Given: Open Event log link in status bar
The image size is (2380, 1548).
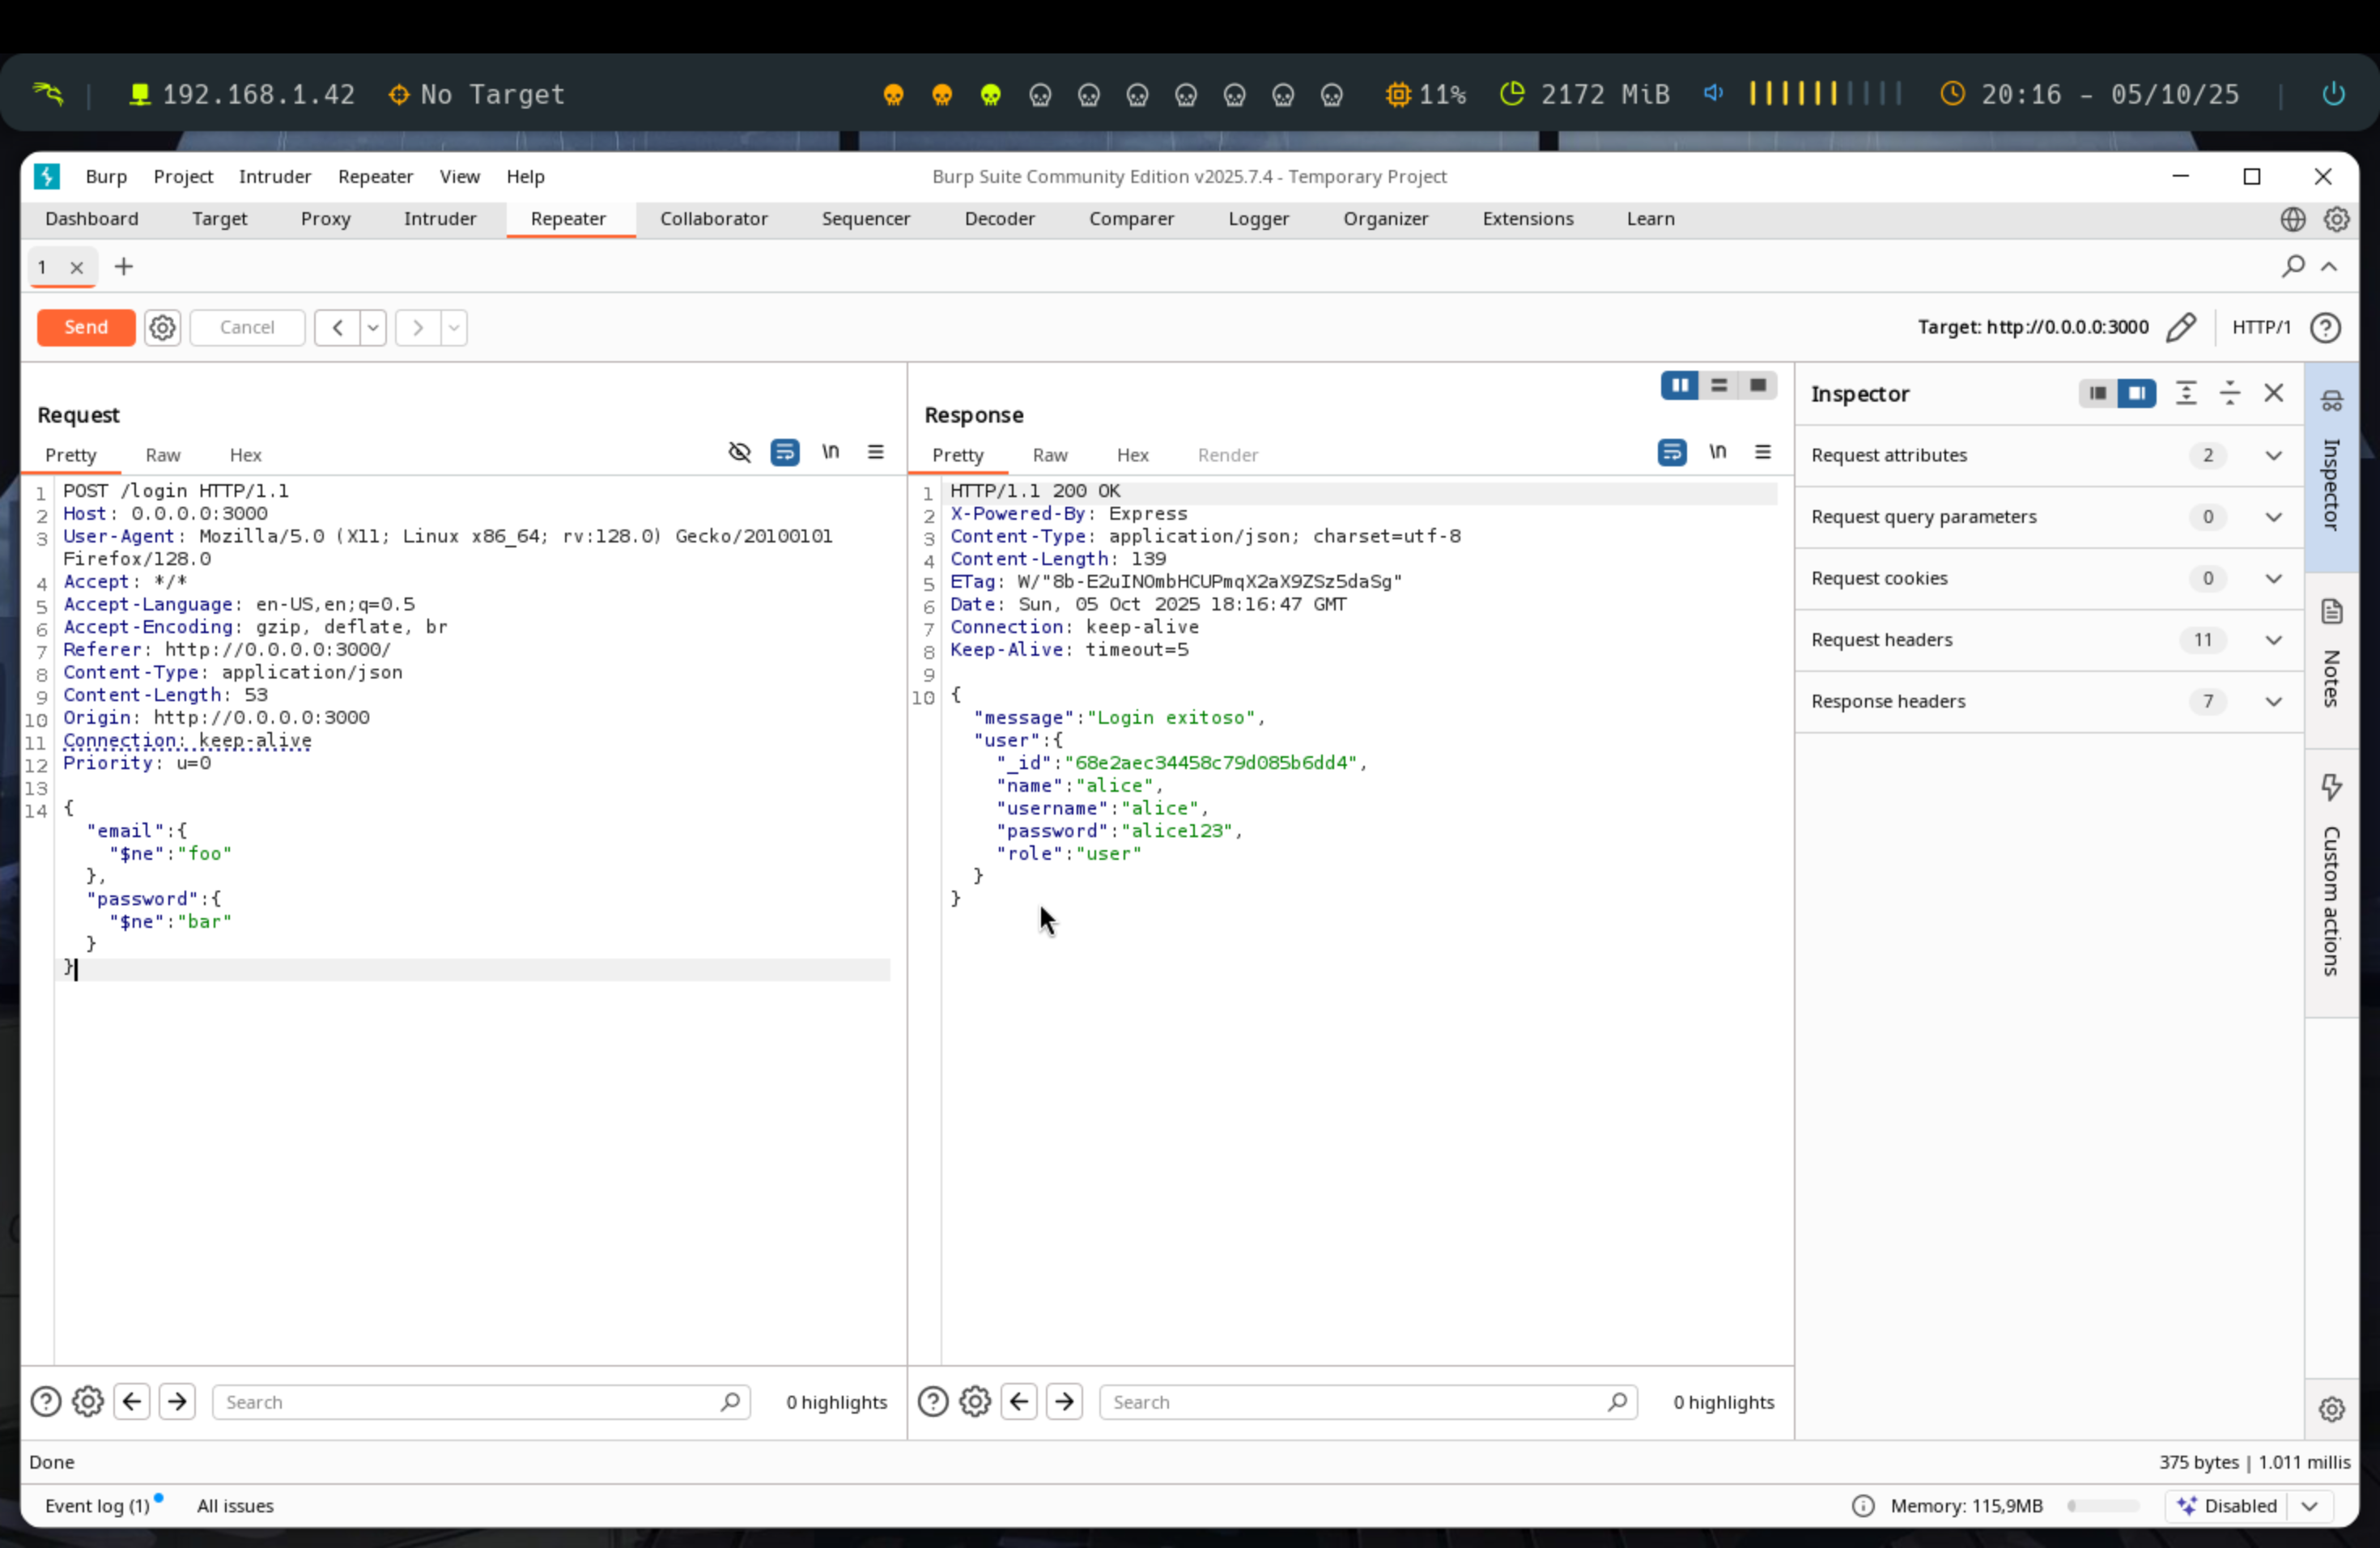Looking at the screenshot, I should coord(96,1505).
